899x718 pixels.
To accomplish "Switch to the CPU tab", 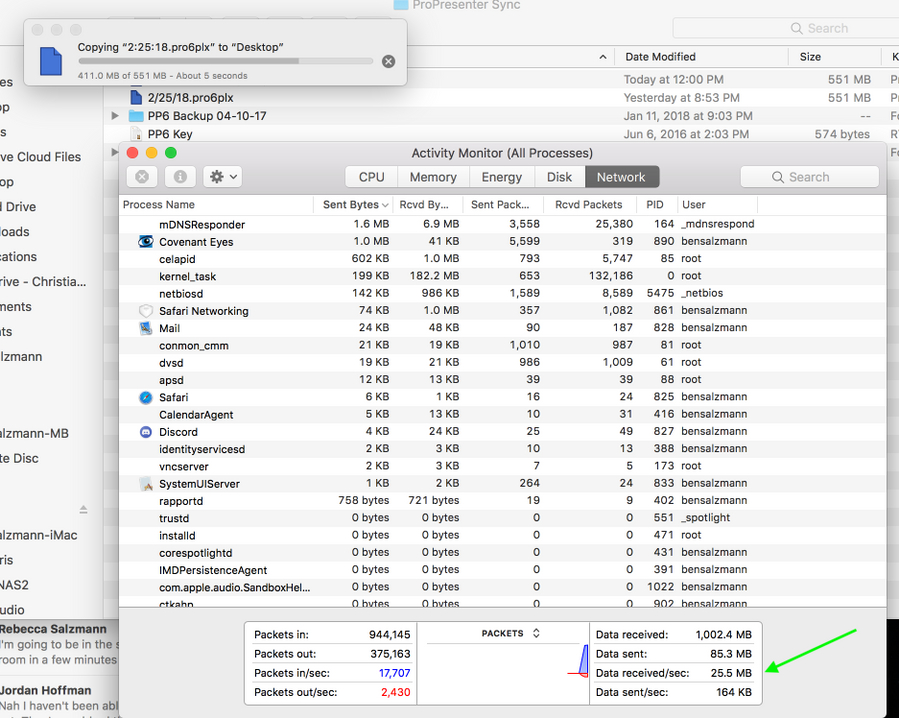I will [x=372, y=177].
